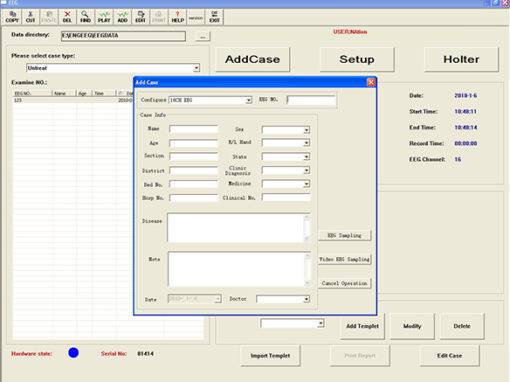Click the Serial No value 01414
This screenshot has height=382, width=510.
[145, 354]
